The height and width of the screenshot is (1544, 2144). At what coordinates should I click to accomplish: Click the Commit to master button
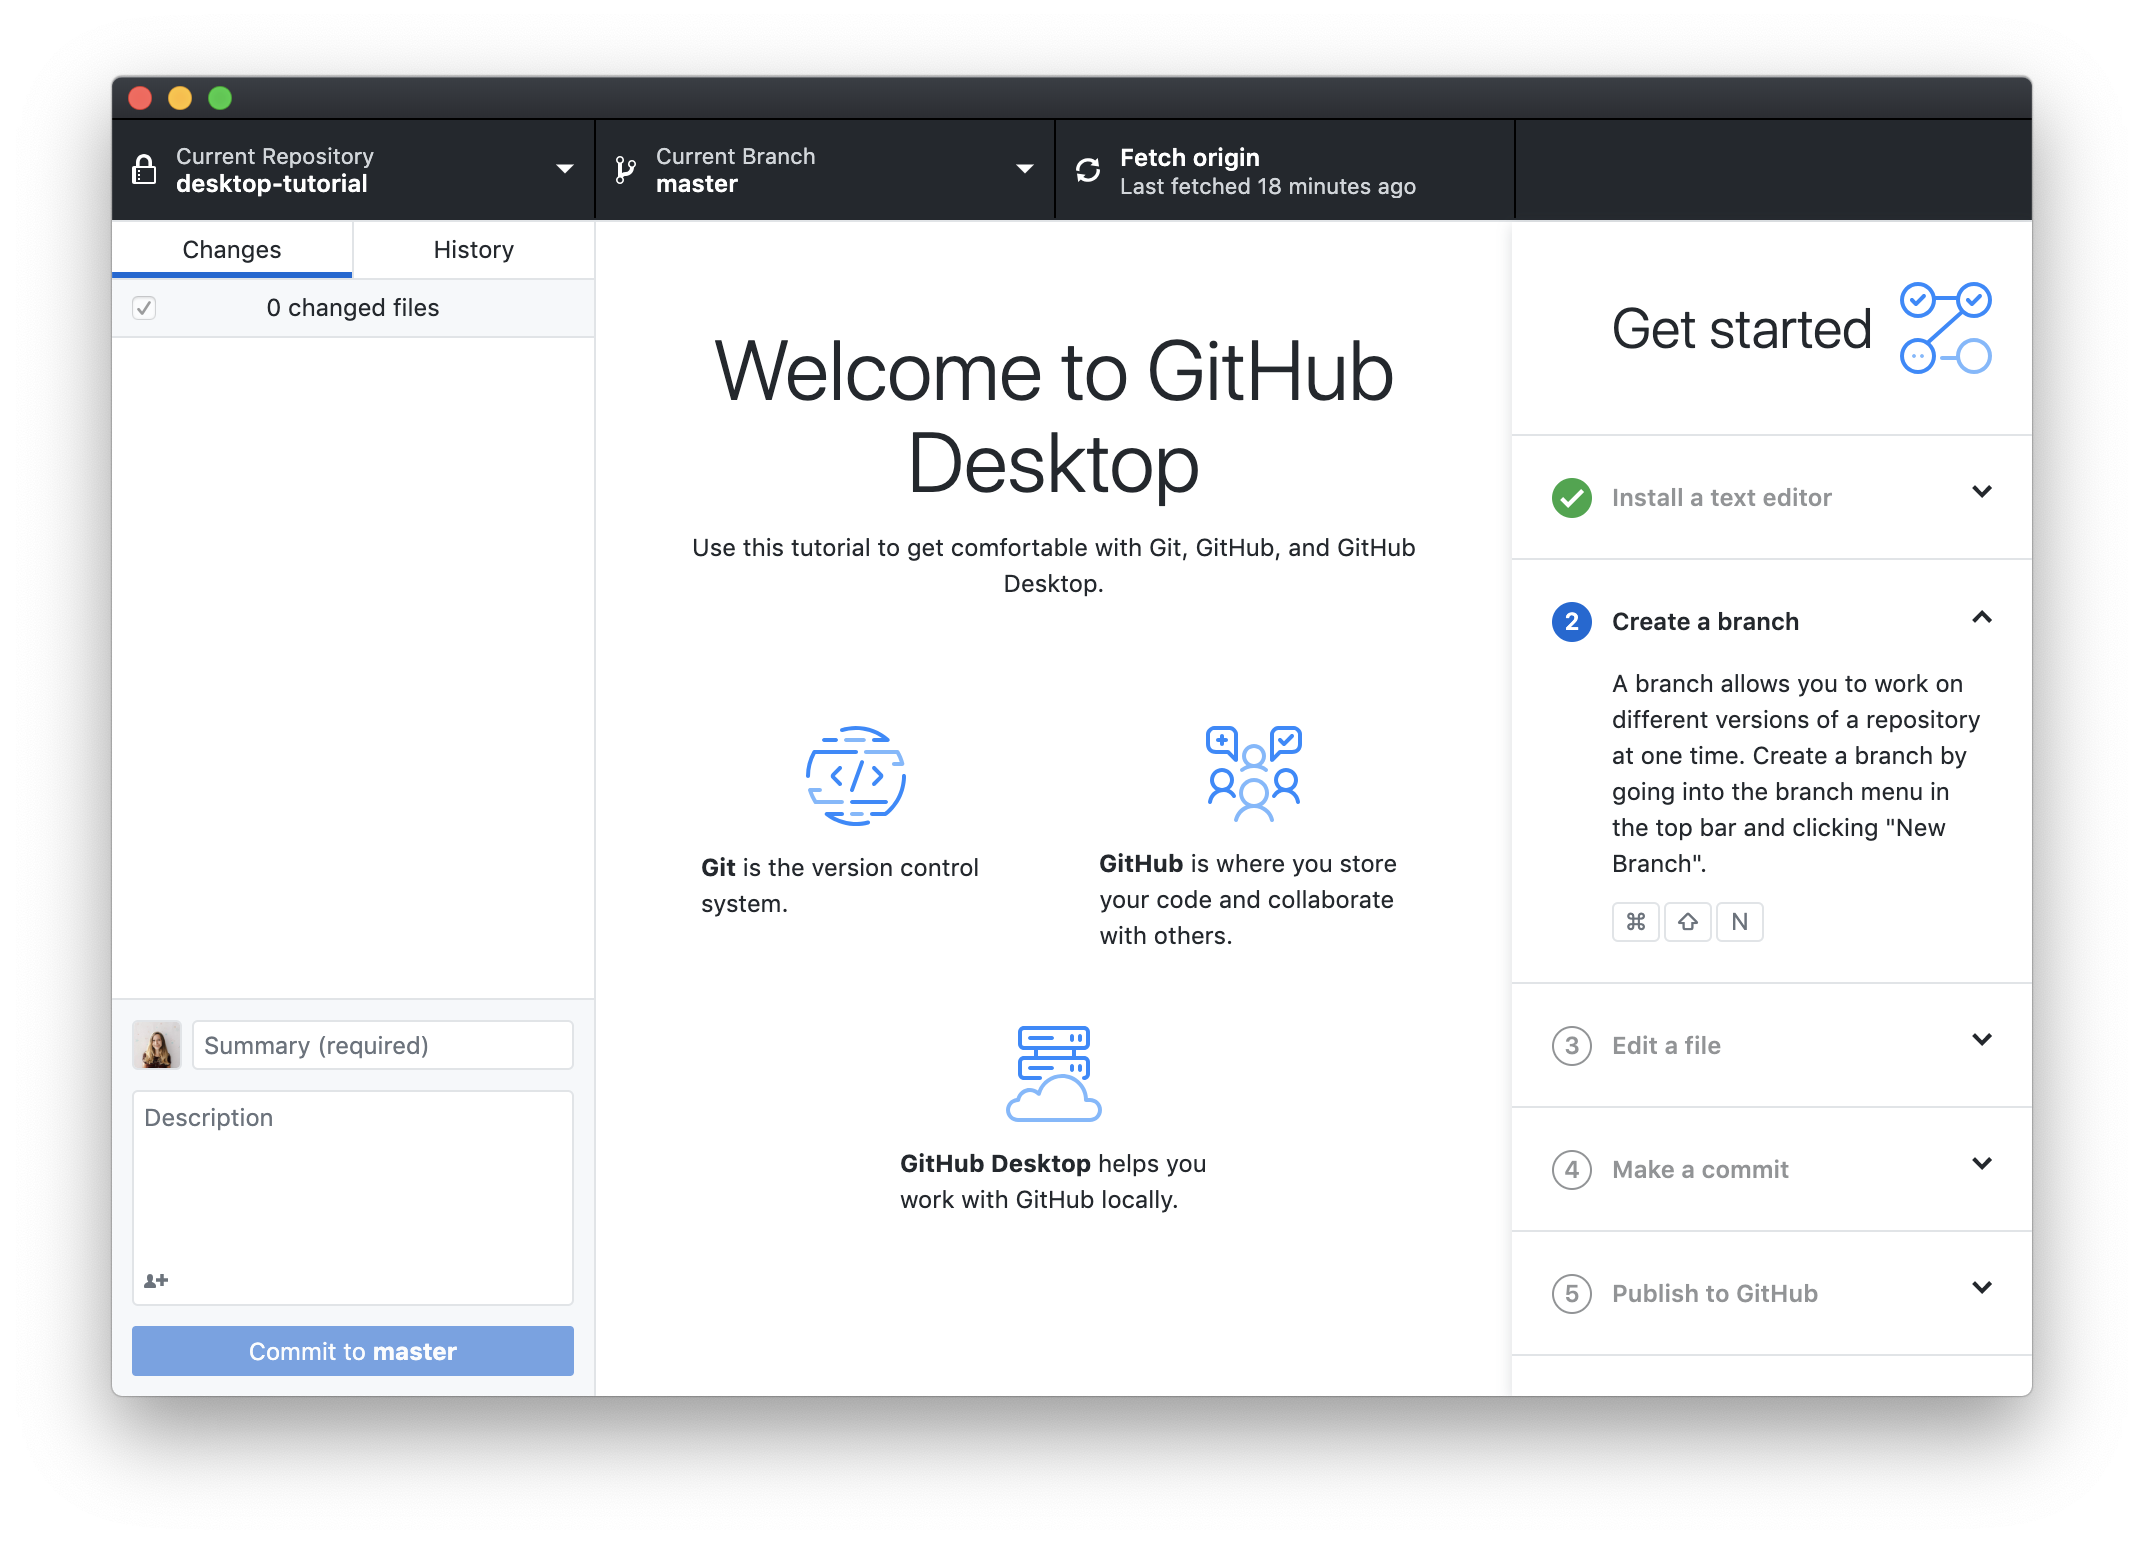[353, 1351]
